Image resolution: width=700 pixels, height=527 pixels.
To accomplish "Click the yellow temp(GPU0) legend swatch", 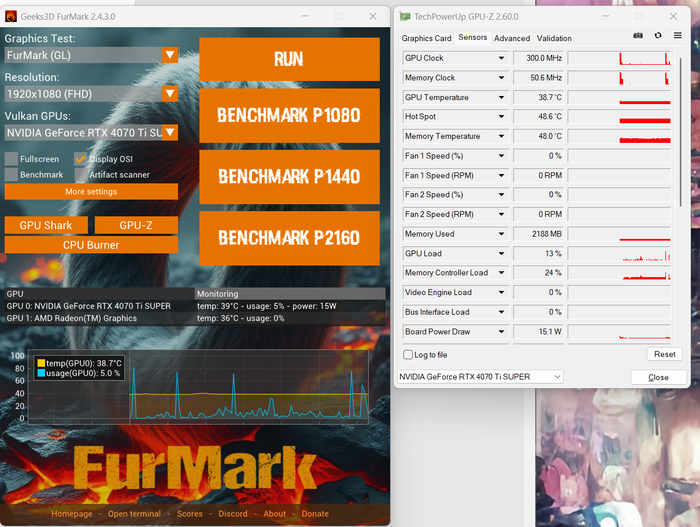I will pyautogui.click(x=41, y=363).
